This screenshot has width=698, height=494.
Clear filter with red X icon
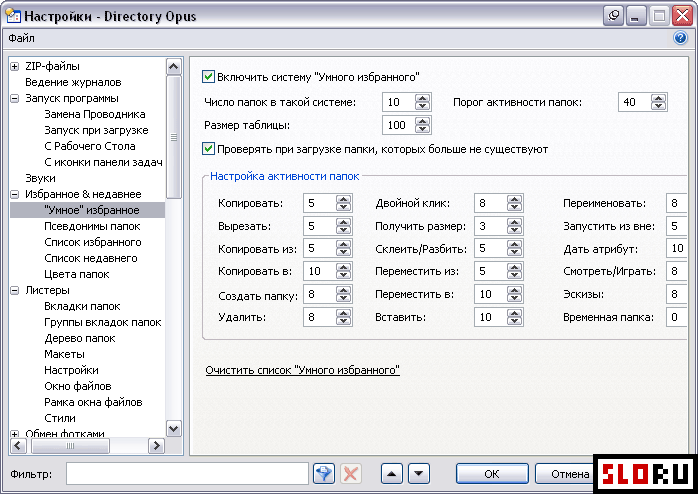coord(351,474)
